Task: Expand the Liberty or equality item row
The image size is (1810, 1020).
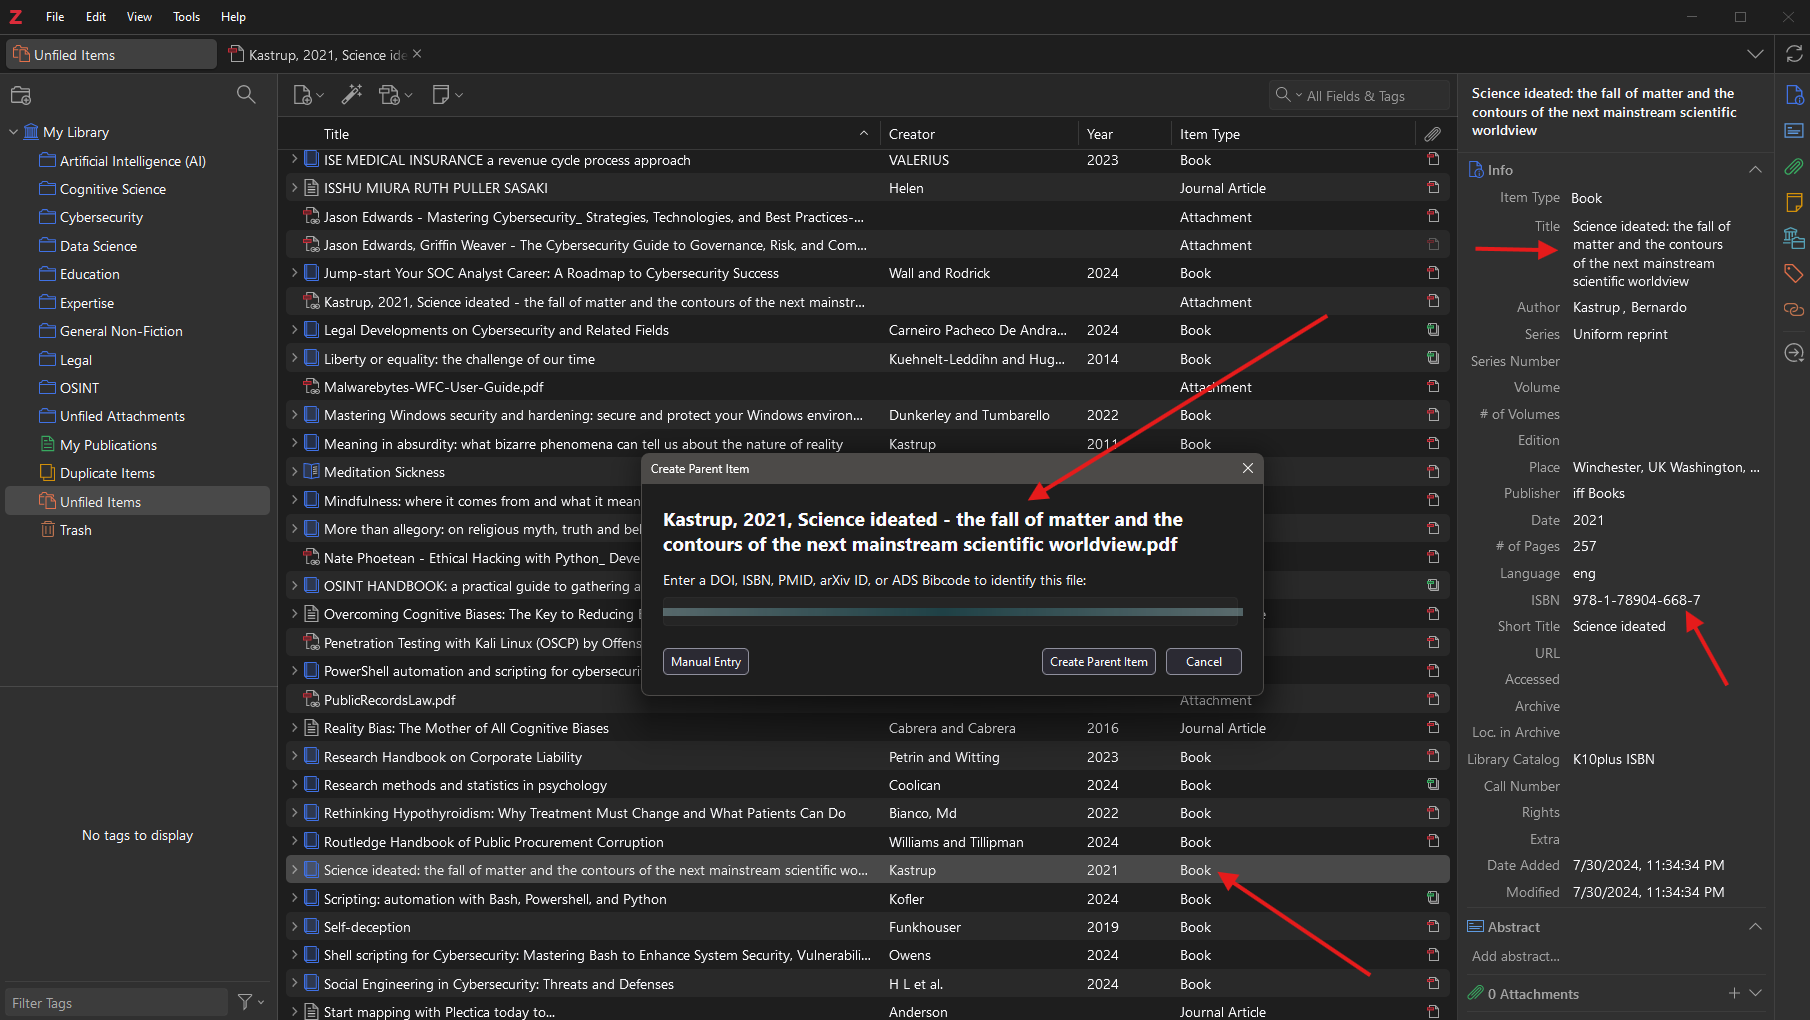Action: [294, 358]
